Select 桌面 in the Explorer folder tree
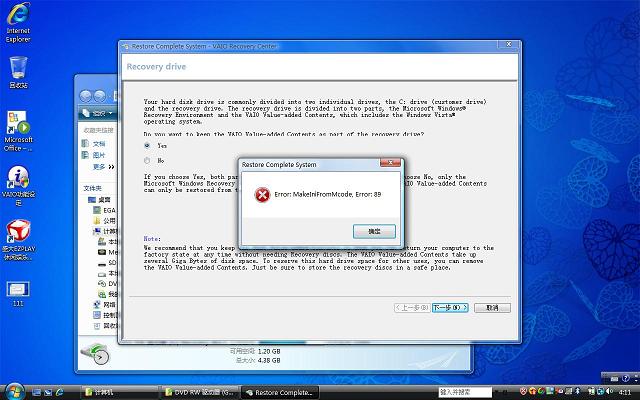Image resolution: width=640 pixels, height=400 pixels. point(100,200)
